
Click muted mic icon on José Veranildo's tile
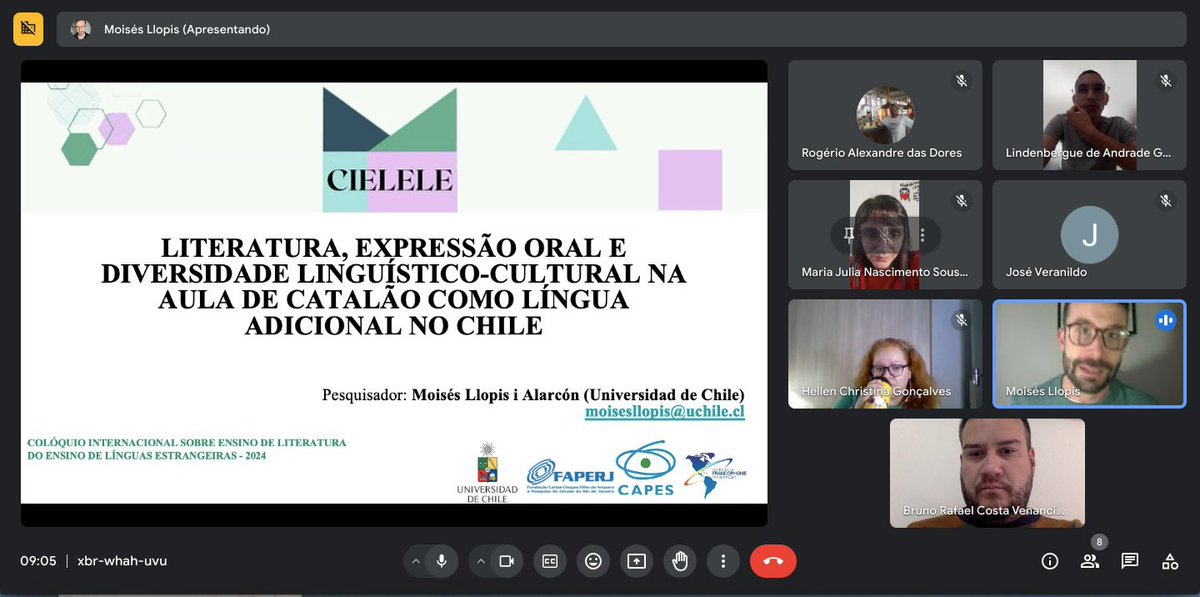1165,201
